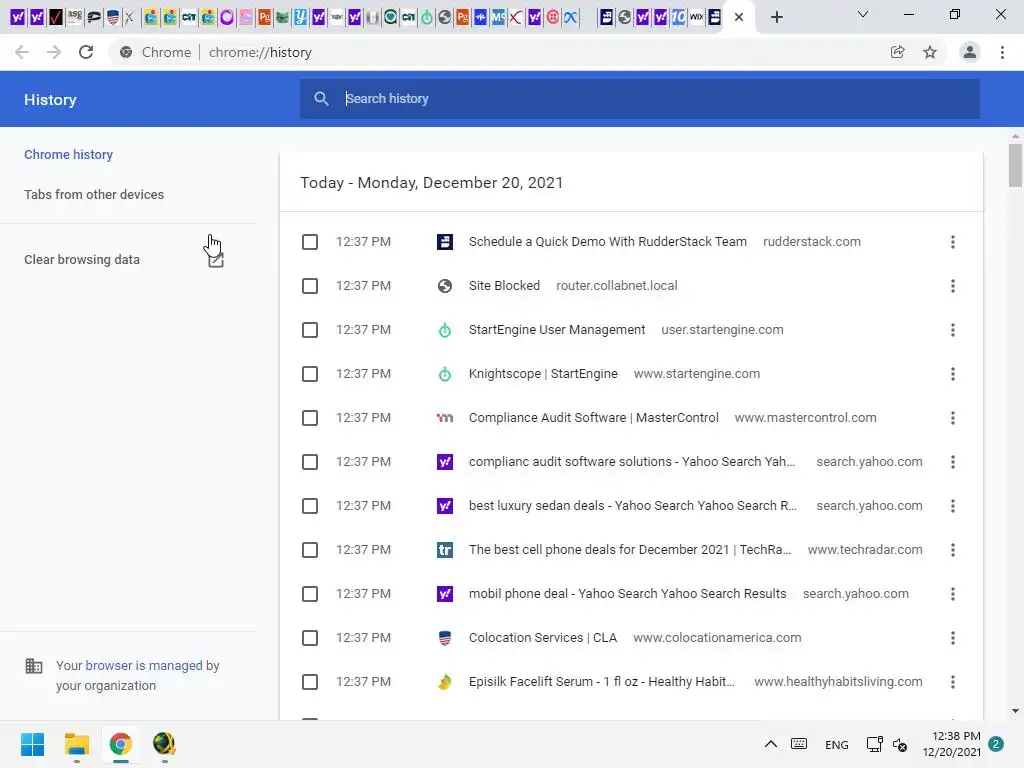Click the browser forward arrow
Viewport: 1024px width, 768px height.
54,52
